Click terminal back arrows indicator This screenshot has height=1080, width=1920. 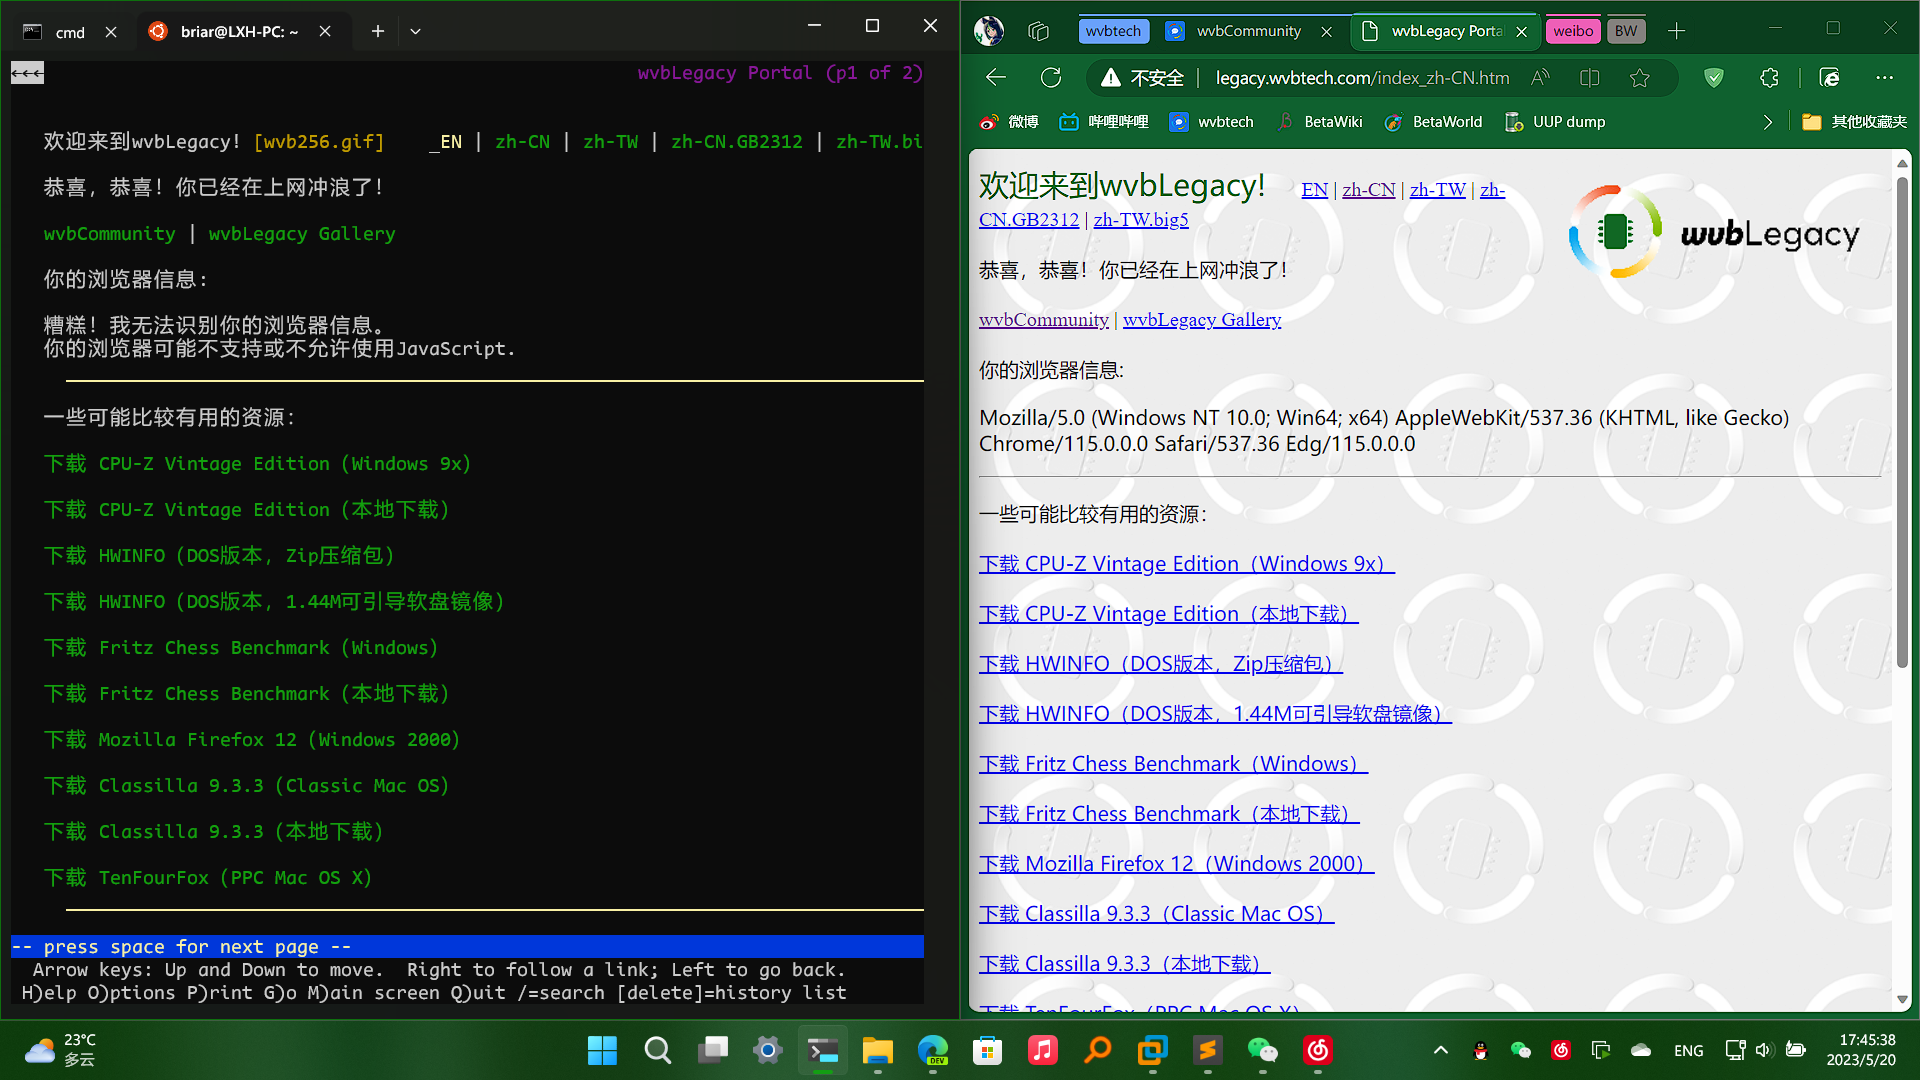[27, 73]
